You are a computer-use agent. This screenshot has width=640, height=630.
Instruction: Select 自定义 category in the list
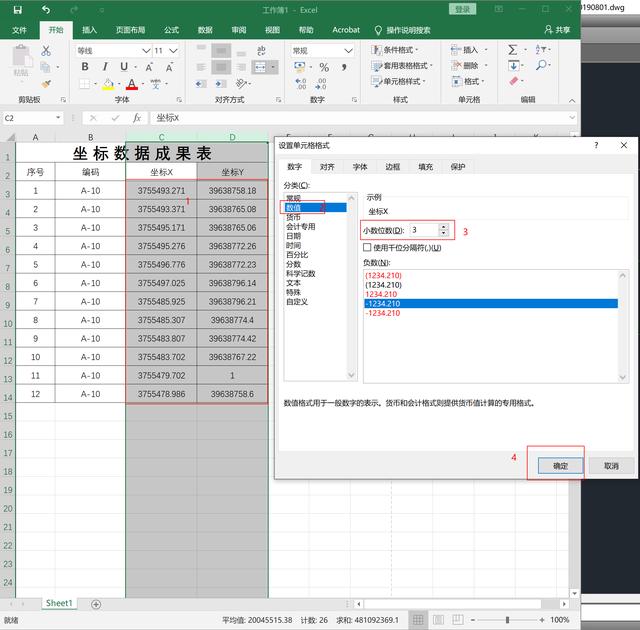point(297,302)
